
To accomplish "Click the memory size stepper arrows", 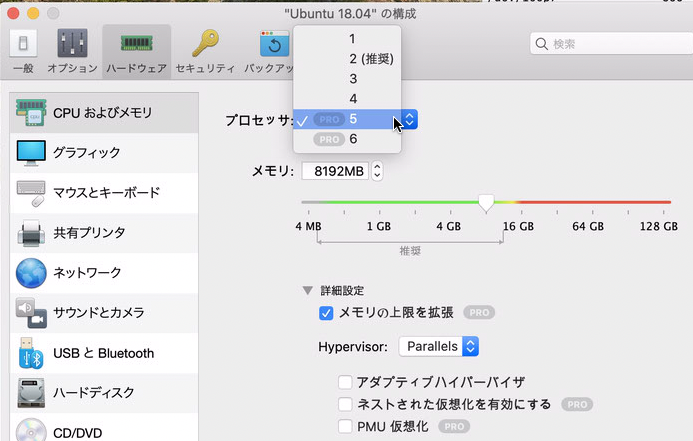I will [377, 171].
